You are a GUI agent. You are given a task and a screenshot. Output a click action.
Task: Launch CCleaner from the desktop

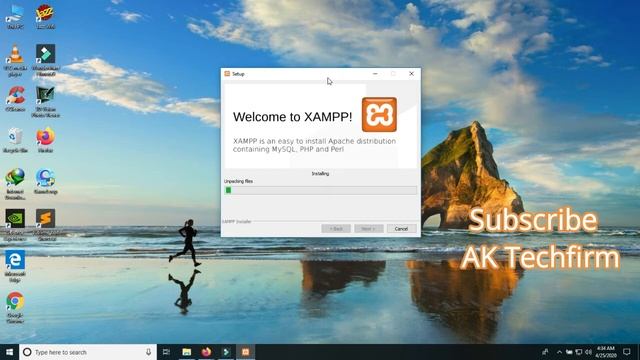(x=15, y=99)
